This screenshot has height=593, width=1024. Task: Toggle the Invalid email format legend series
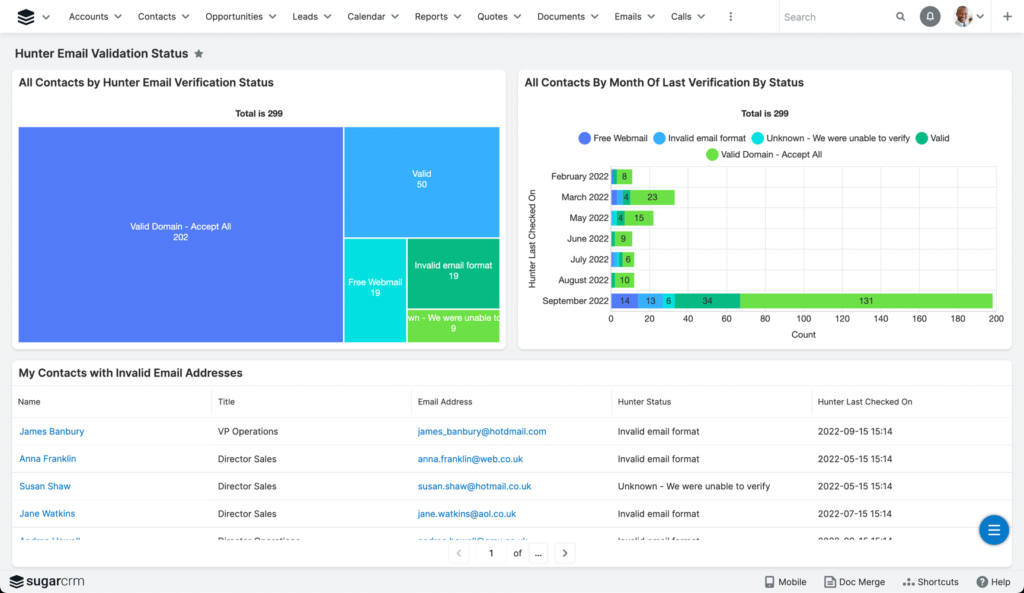(699, 138)
